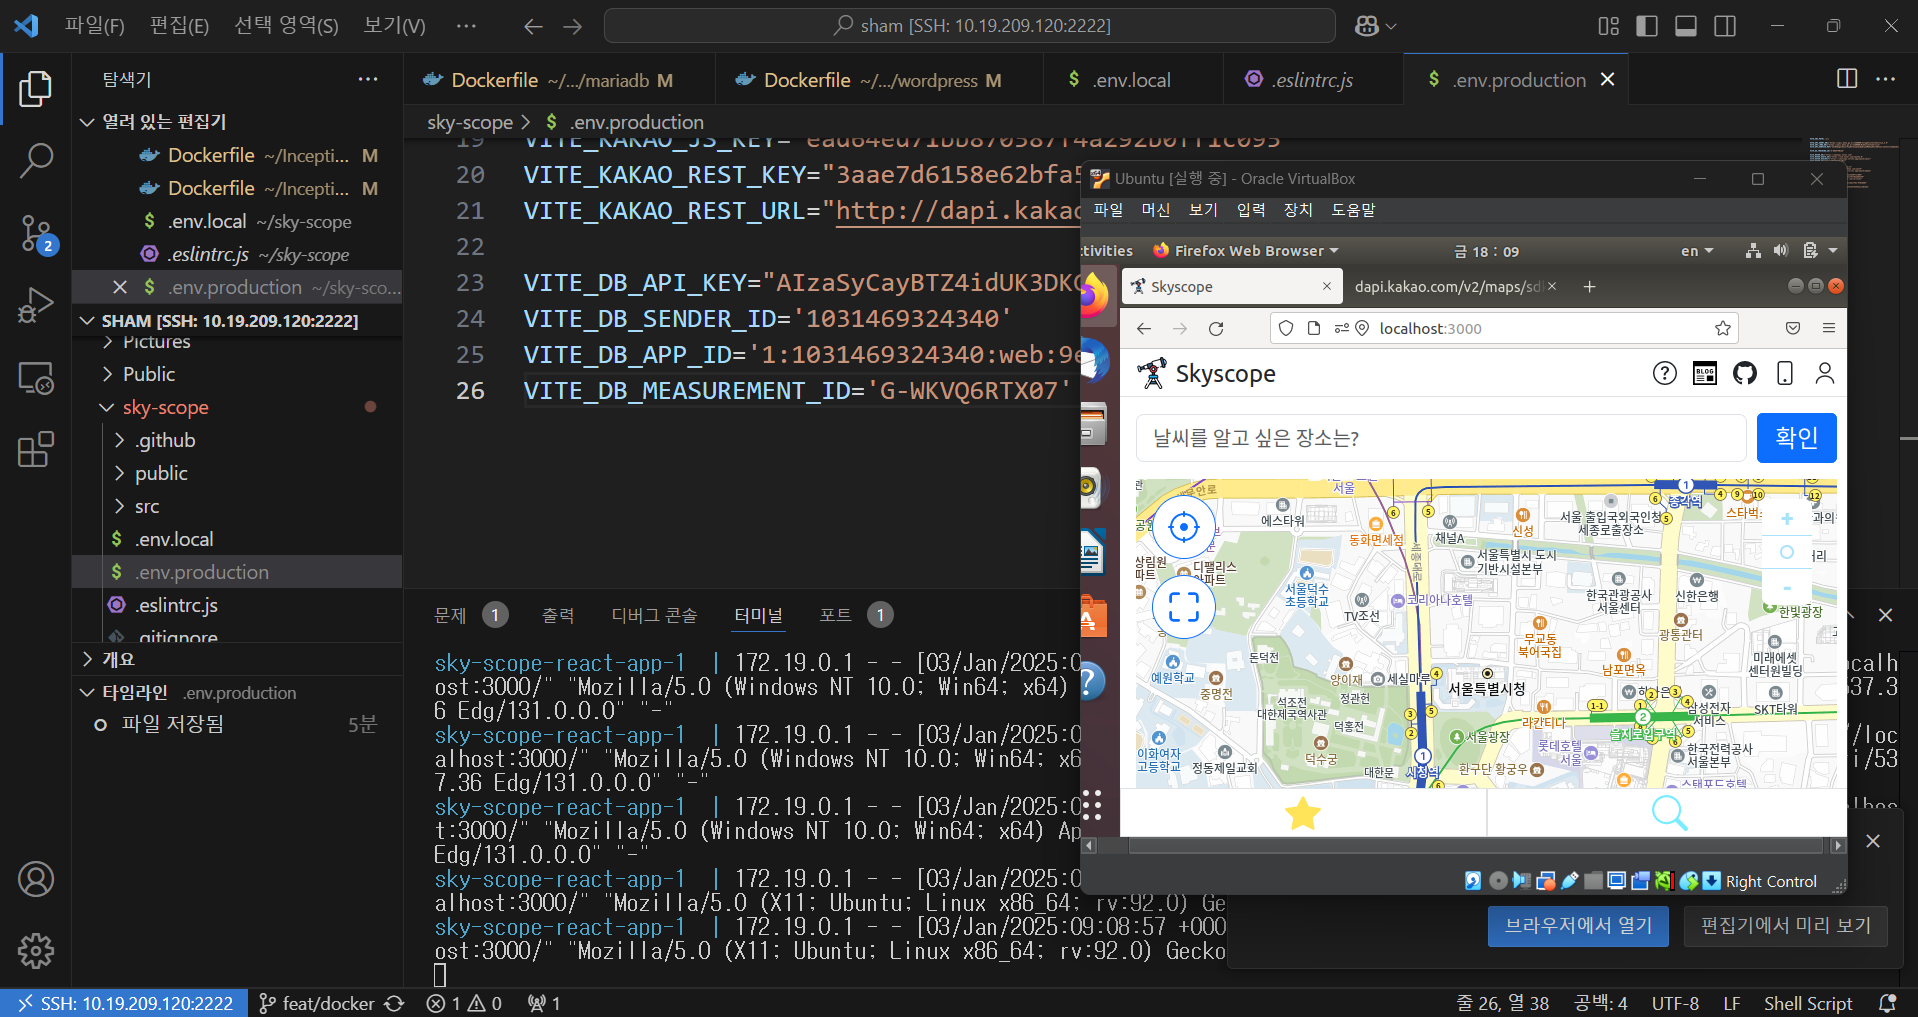This screenshot has width=1918, height=1017.
Task: Click the notification bell in the status bar
Action: pyautogui.click(x=1887, y=1003)
